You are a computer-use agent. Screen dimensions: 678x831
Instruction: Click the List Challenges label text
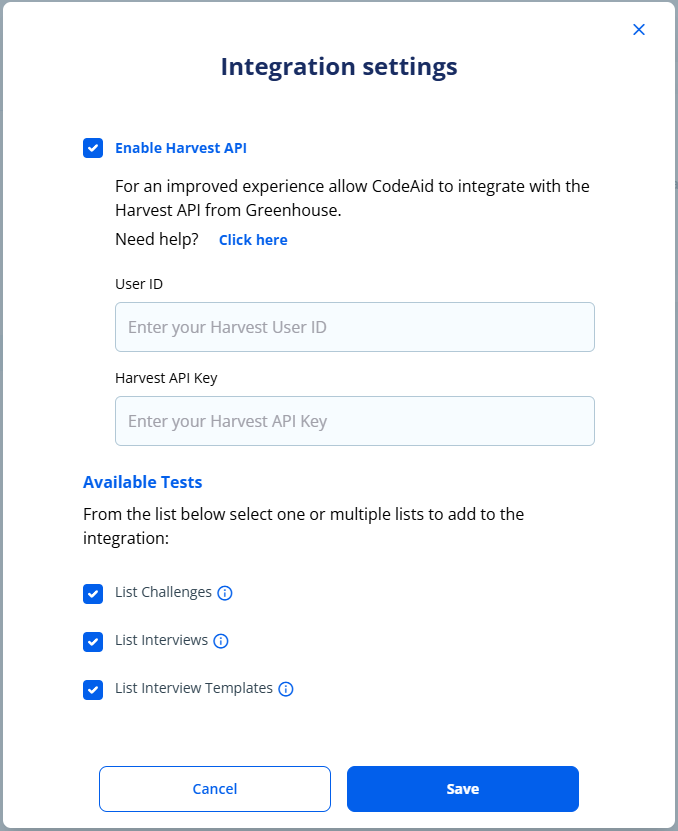[163, 592]
